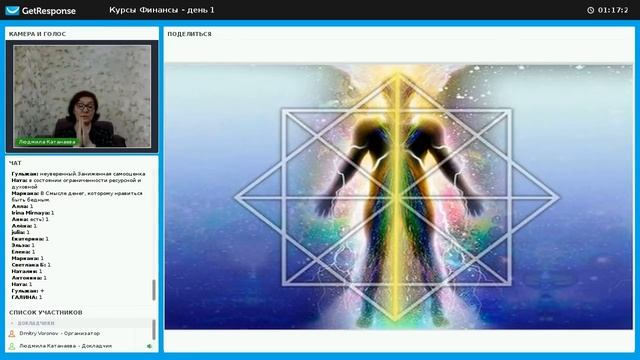
Task: Click the GetResponse envelope logo icon
Action: pos(12,11)
